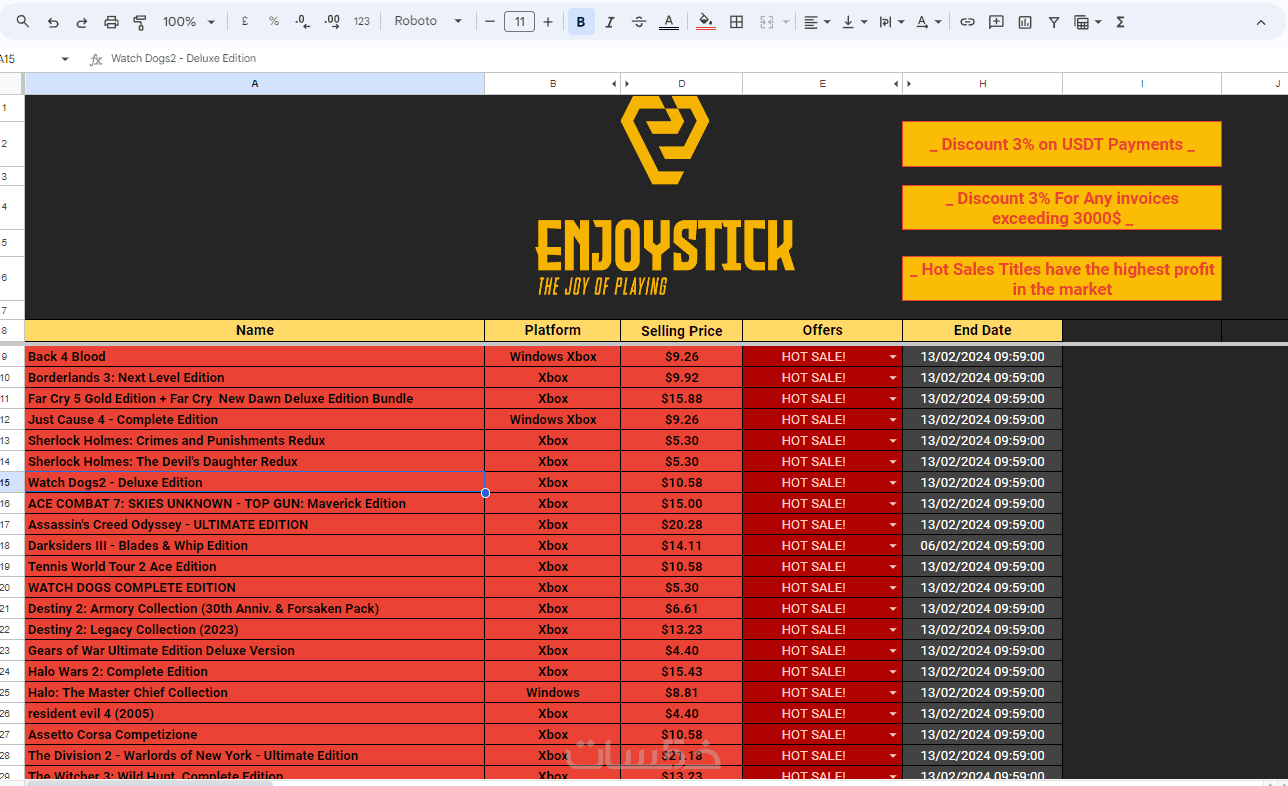Click the horizontal scrollbar thumb
This screenshot has height=786, width=1288.
150,782
